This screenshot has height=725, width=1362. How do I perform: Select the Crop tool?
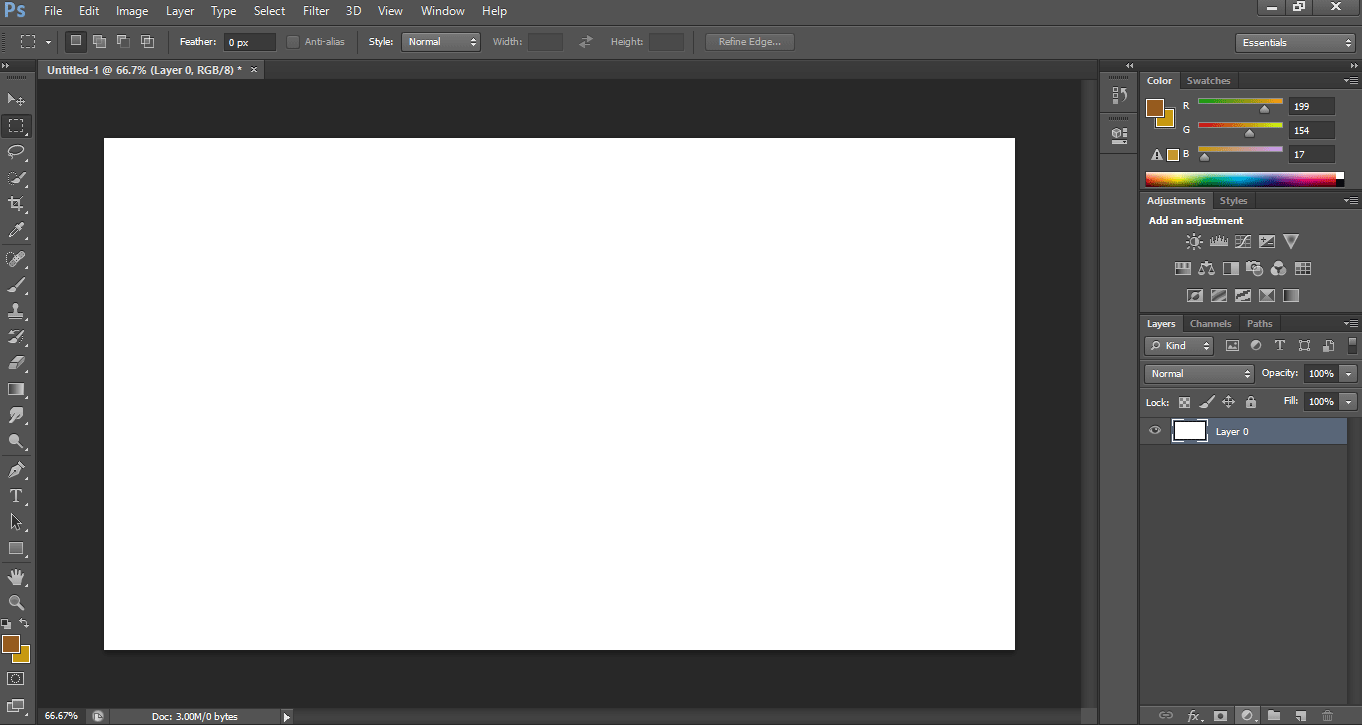click(x=16, y=203)
